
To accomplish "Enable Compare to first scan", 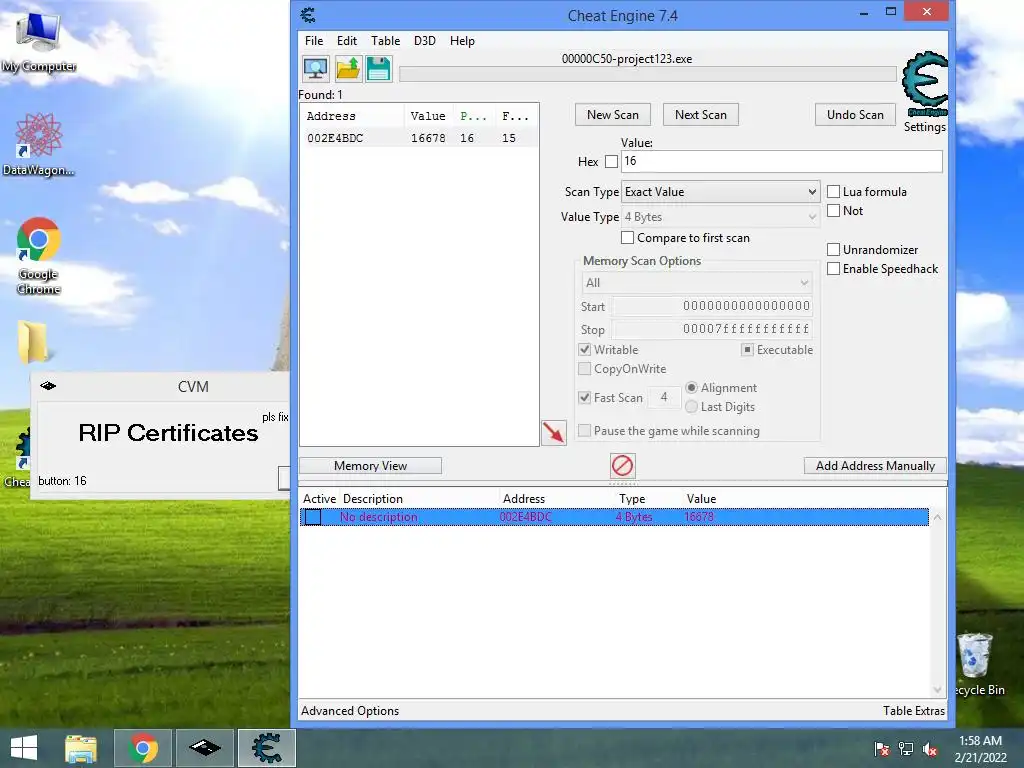I will point(627,238).
